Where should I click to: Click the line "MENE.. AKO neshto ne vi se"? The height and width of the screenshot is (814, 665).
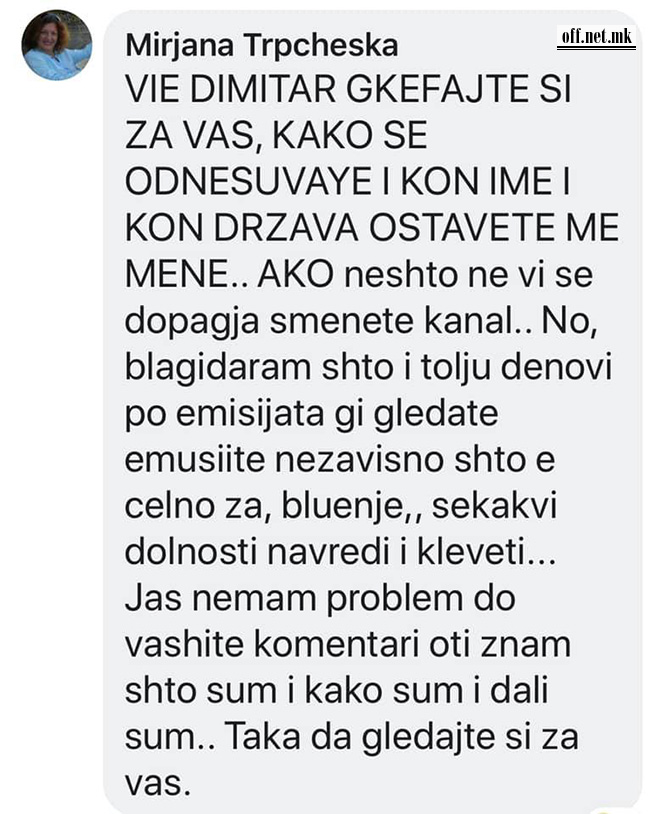pyautogui.click(x=359, y=274)
